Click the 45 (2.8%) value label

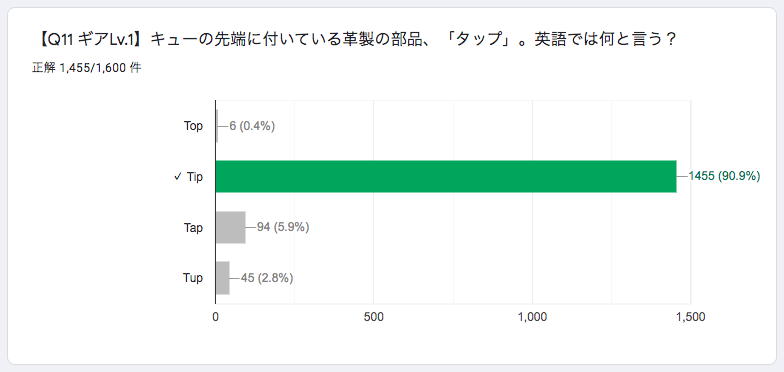(x=267, y=278)
